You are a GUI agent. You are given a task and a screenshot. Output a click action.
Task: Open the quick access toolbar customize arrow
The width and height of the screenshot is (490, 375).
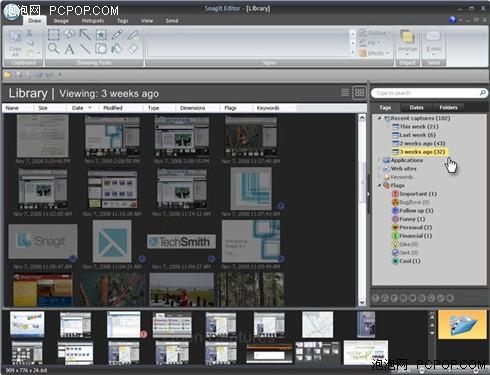pos(60,75)
